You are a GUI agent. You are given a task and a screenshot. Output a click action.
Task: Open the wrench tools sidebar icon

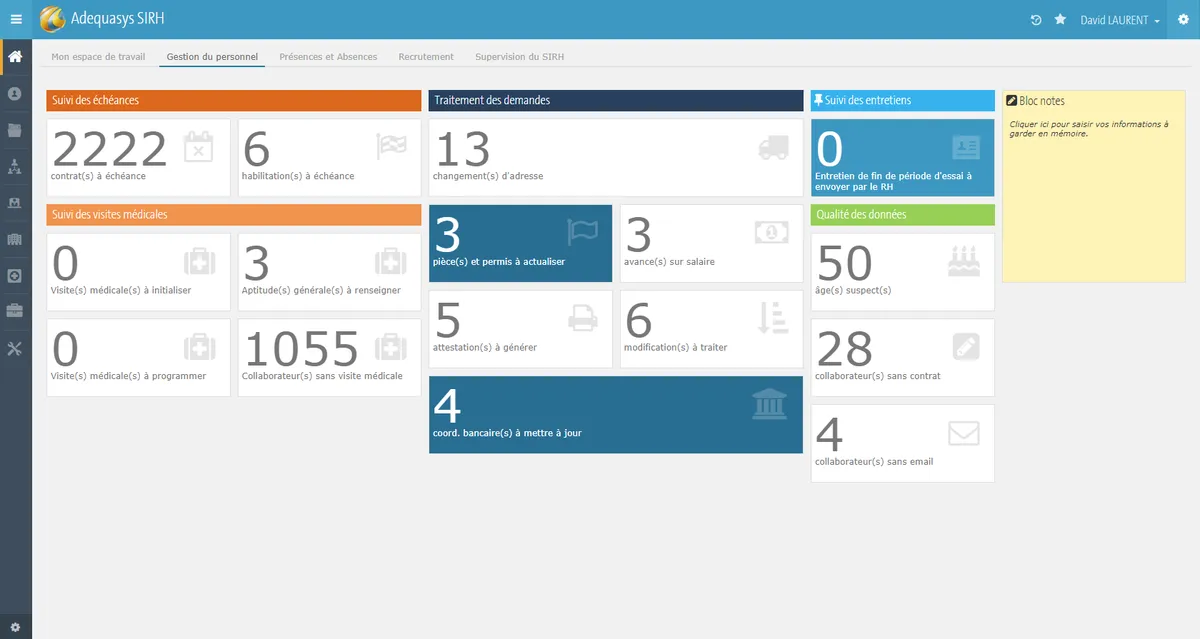coord(15,348)
